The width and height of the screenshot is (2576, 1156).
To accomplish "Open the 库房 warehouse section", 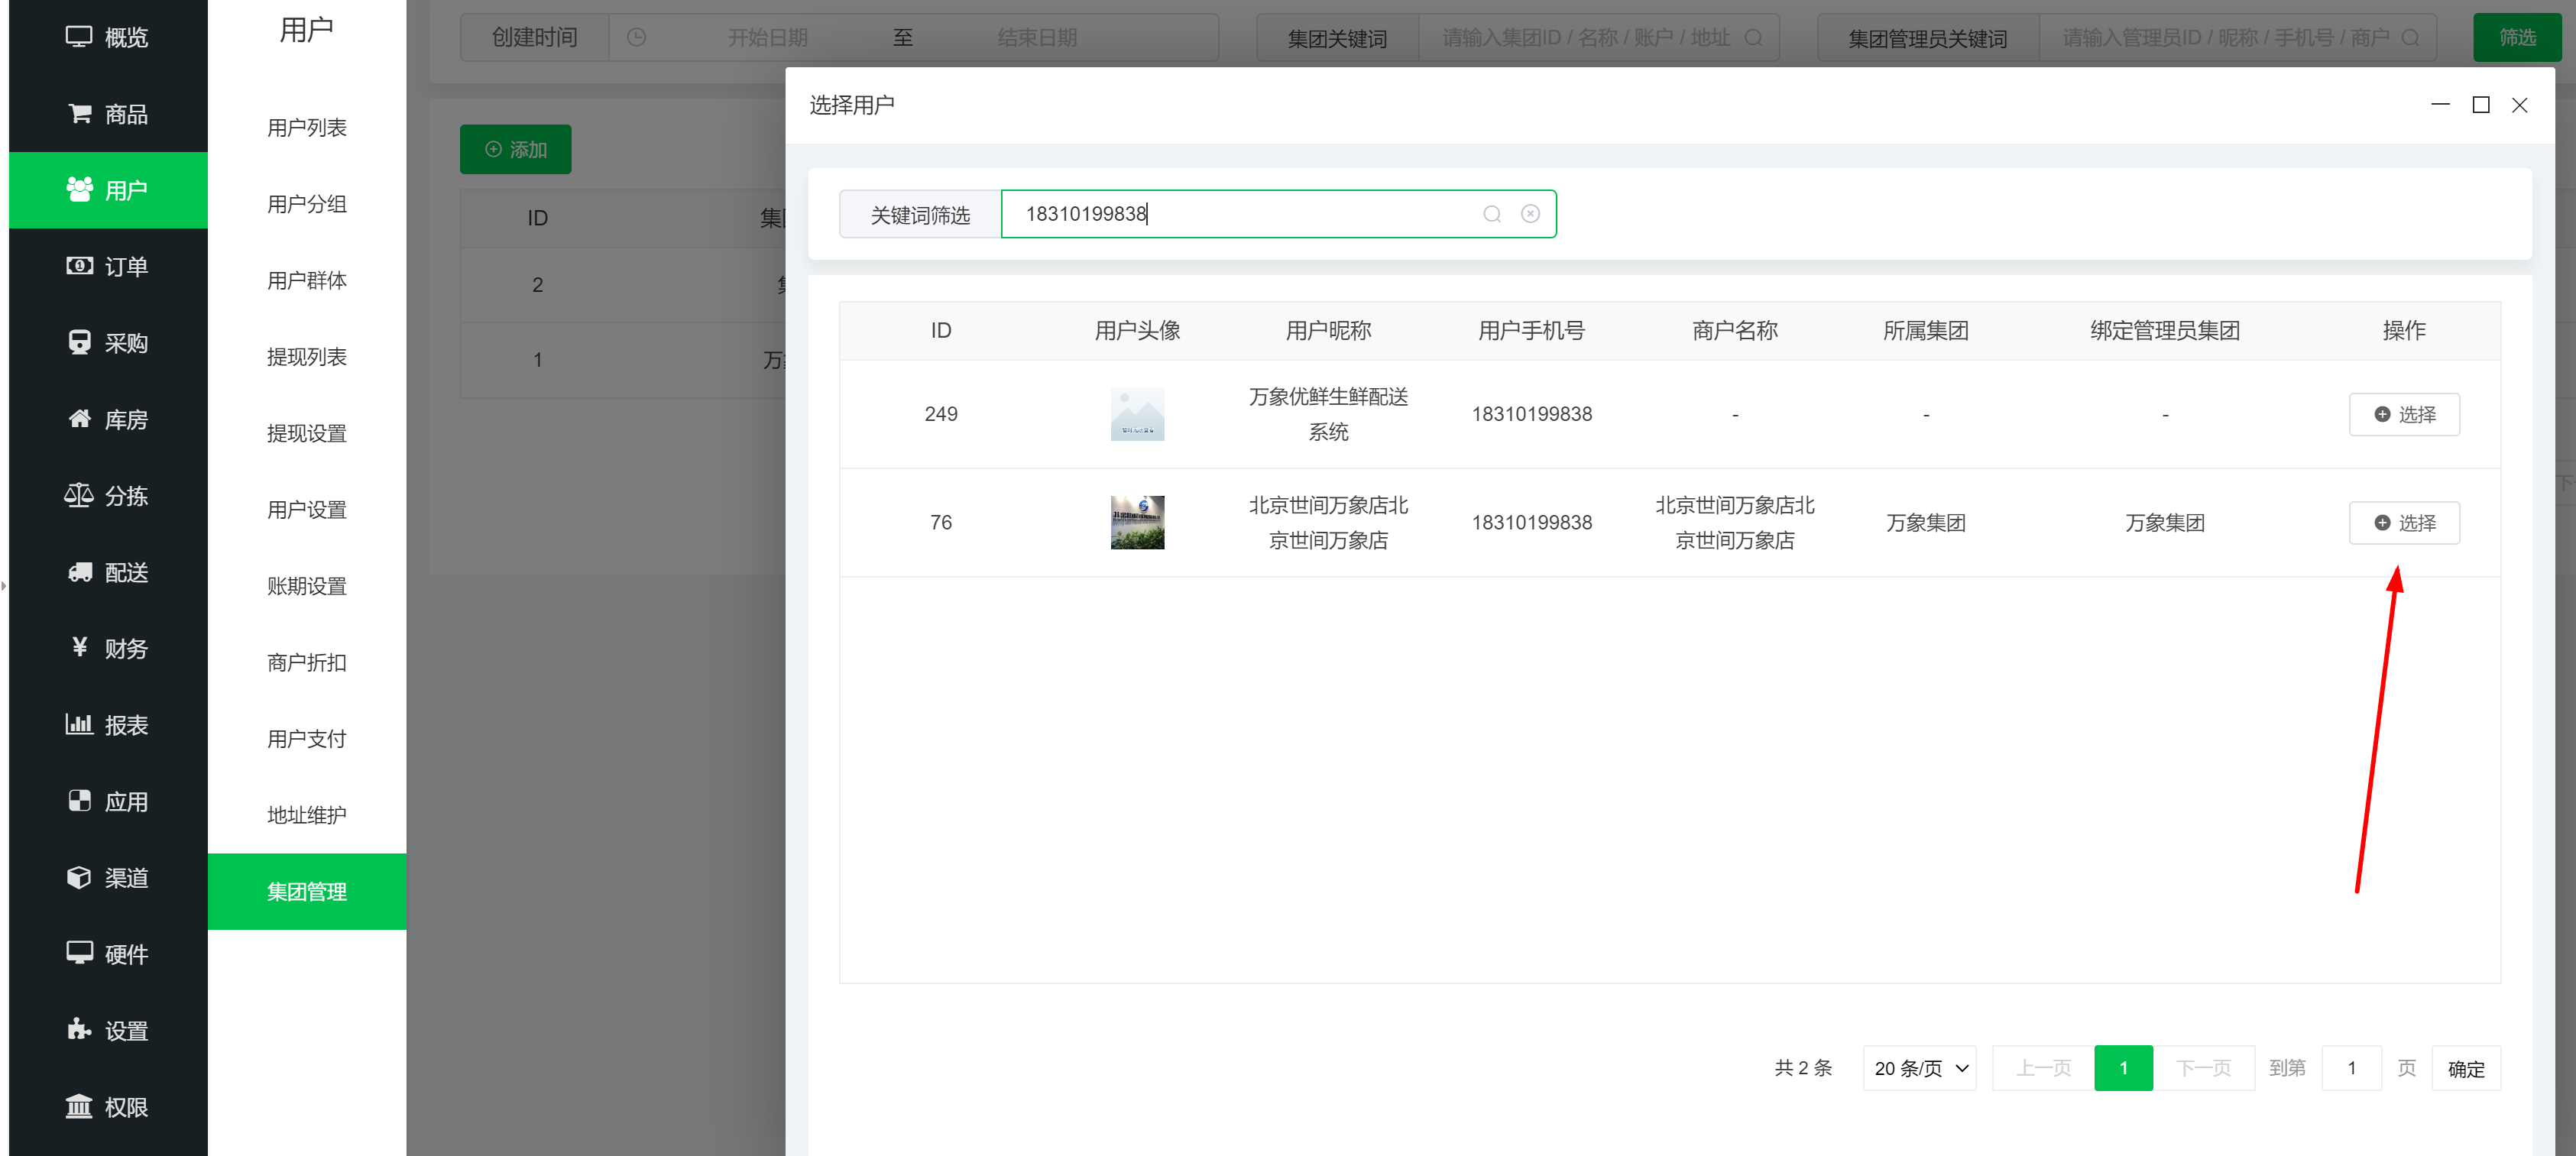I will (107, 419).
